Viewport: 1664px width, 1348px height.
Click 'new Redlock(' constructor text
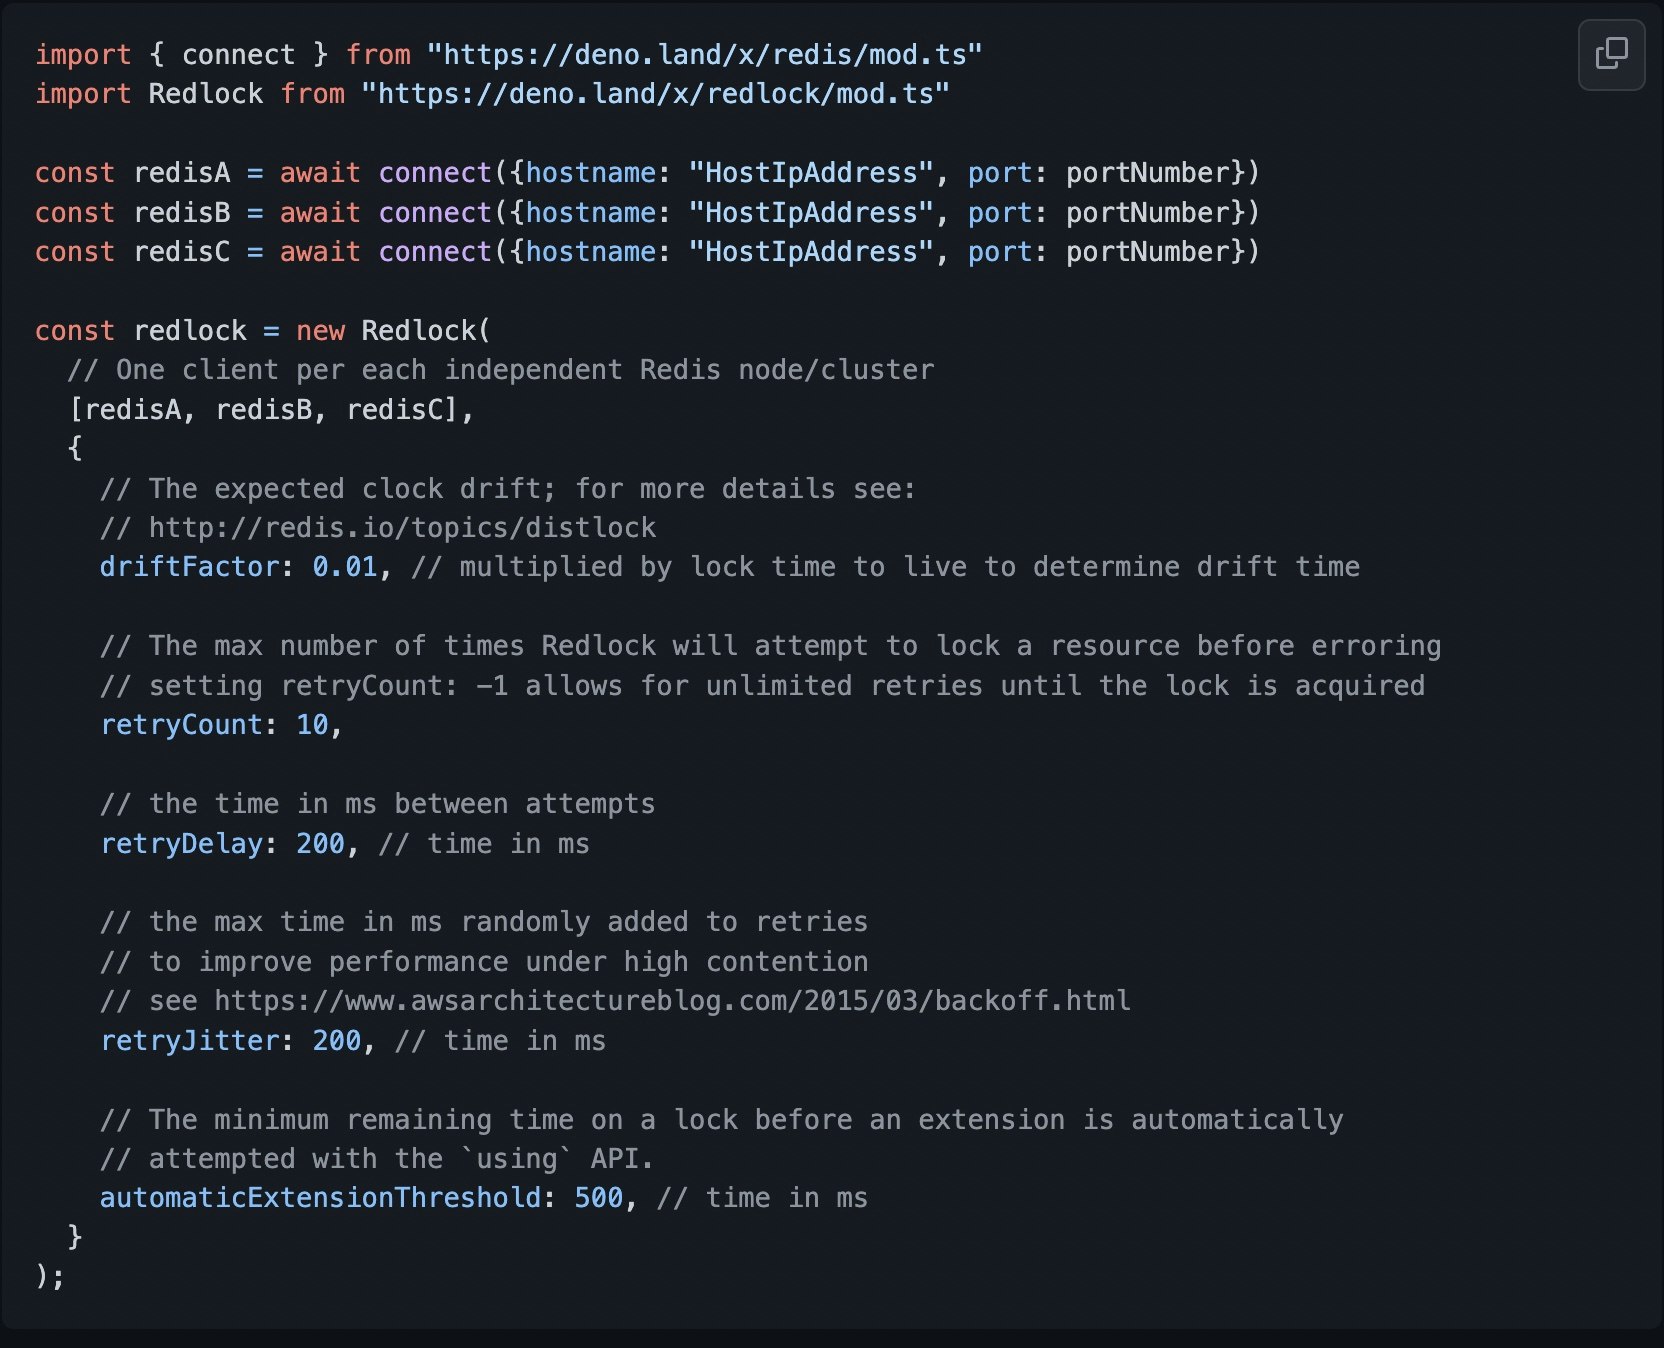393,331
